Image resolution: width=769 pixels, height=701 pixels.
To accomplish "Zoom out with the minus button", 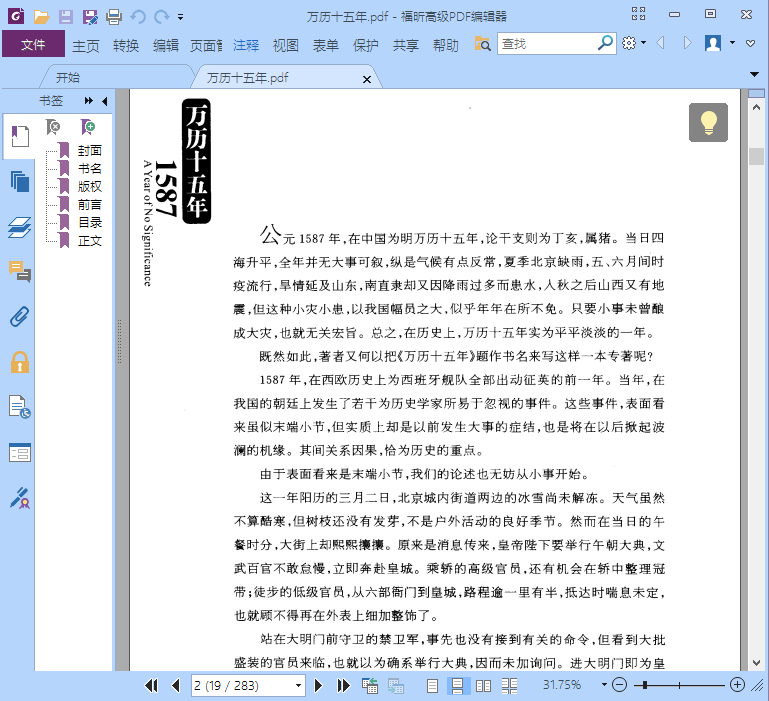I will [619, 685].
